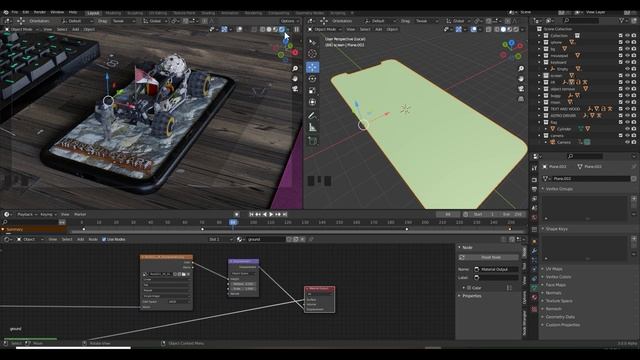This screenshot has width=640, height=360.
Task: Collapse the keyboard collection in outliner
Action: click(x=539, y=62)
